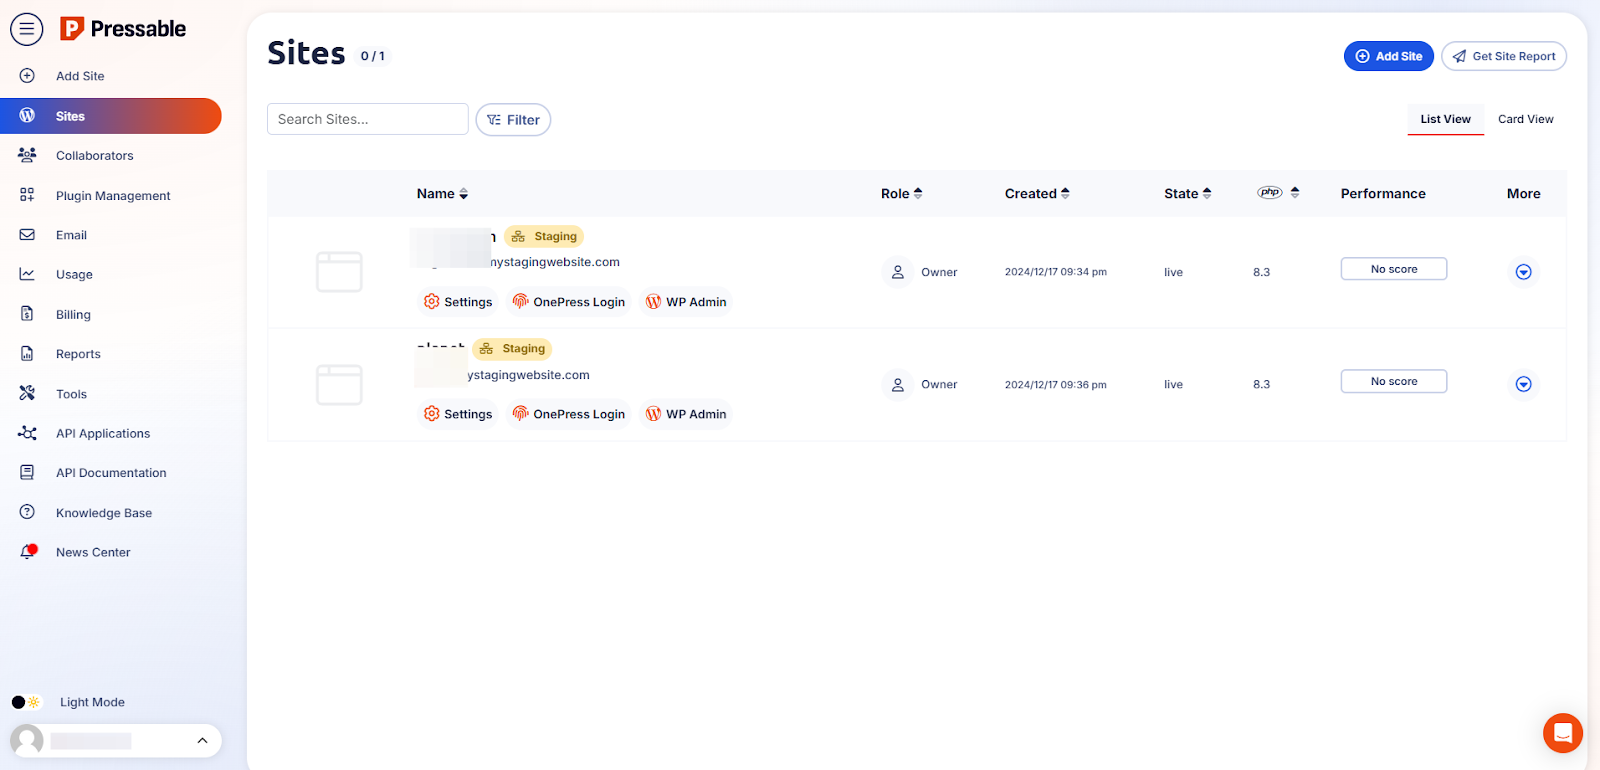
Task: Open Usage in the sidebar
Action: pyautogui.click(x=74, y=275)
